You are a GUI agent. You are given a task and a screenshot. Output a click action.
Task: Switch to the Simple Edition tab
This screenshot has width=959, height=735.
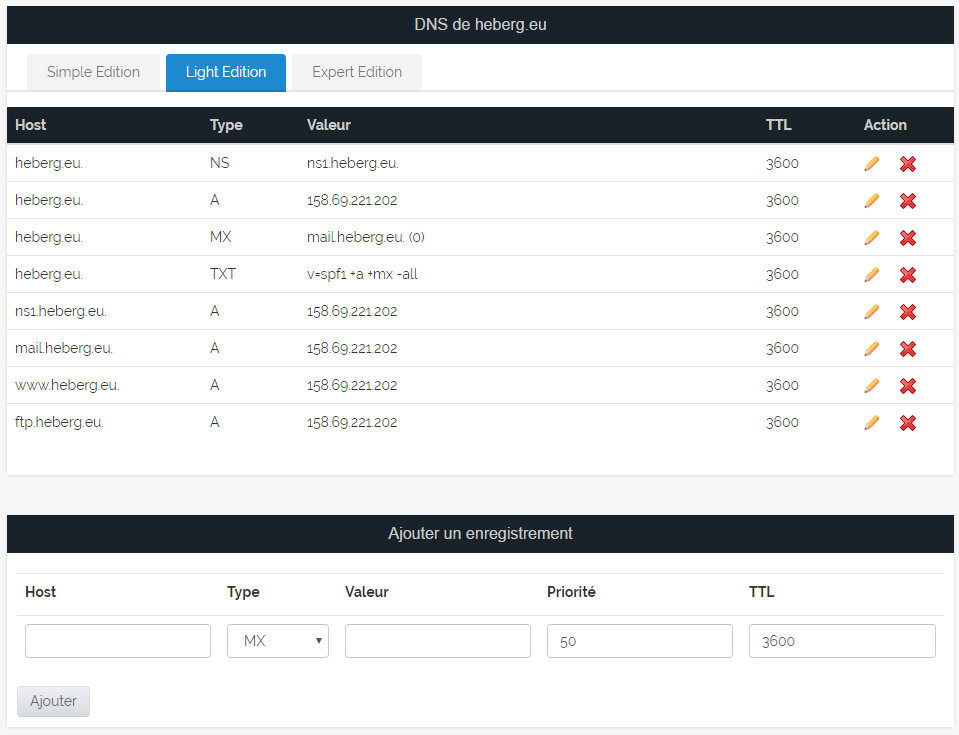point(93,72)
